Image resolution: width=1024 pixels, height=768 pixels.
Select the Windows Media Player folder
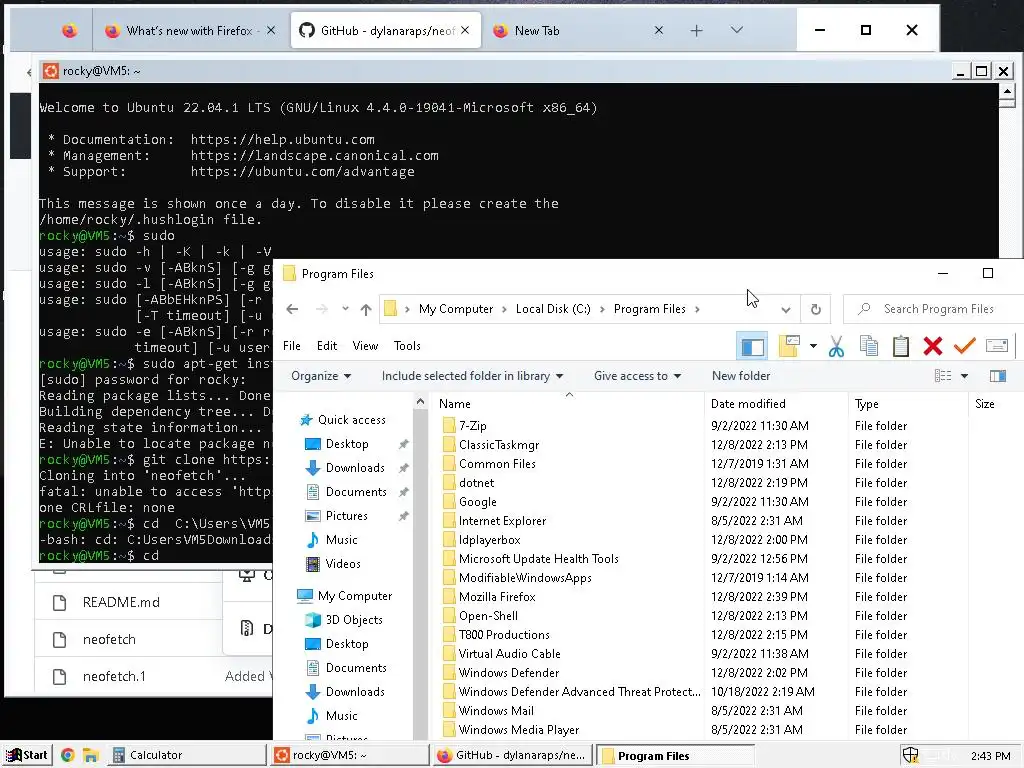518,730
